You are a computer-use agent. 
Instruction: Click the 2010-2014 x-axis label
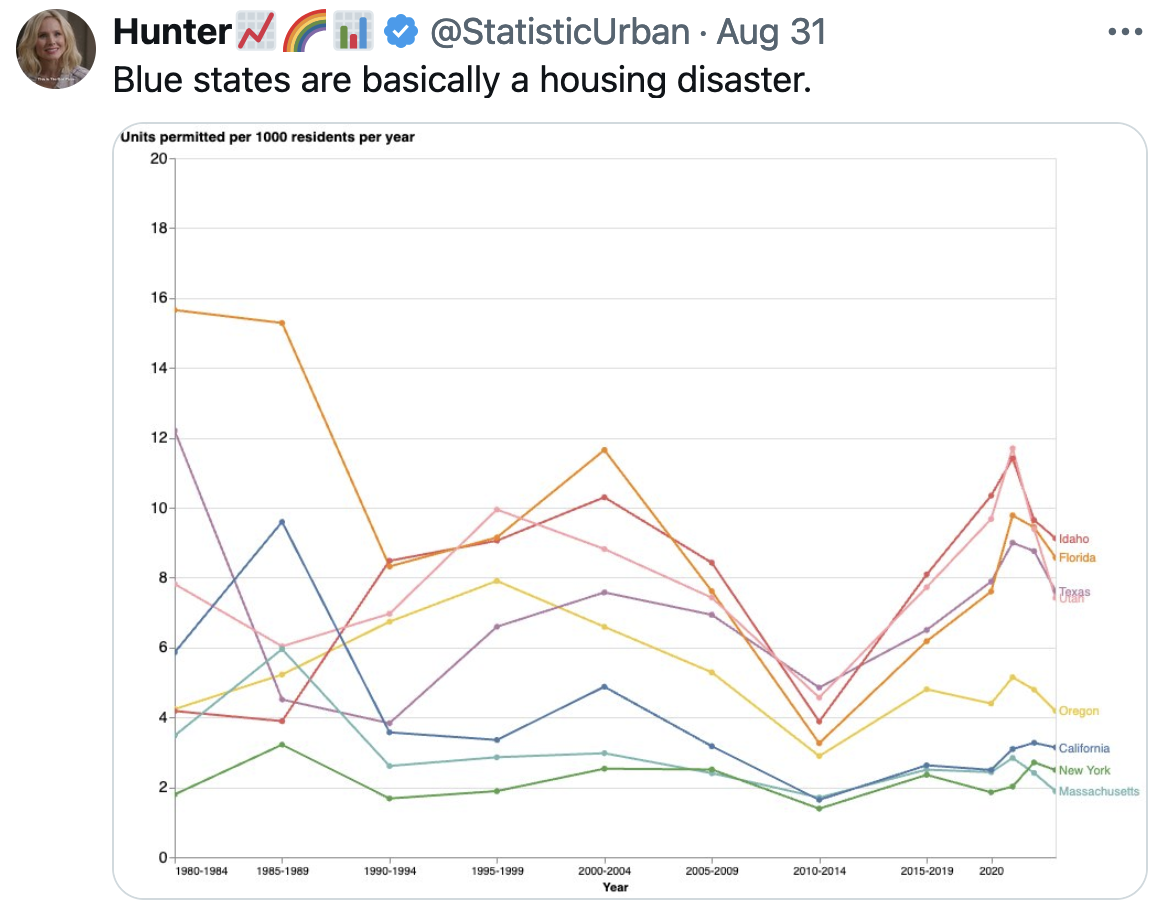pos(819,871)
